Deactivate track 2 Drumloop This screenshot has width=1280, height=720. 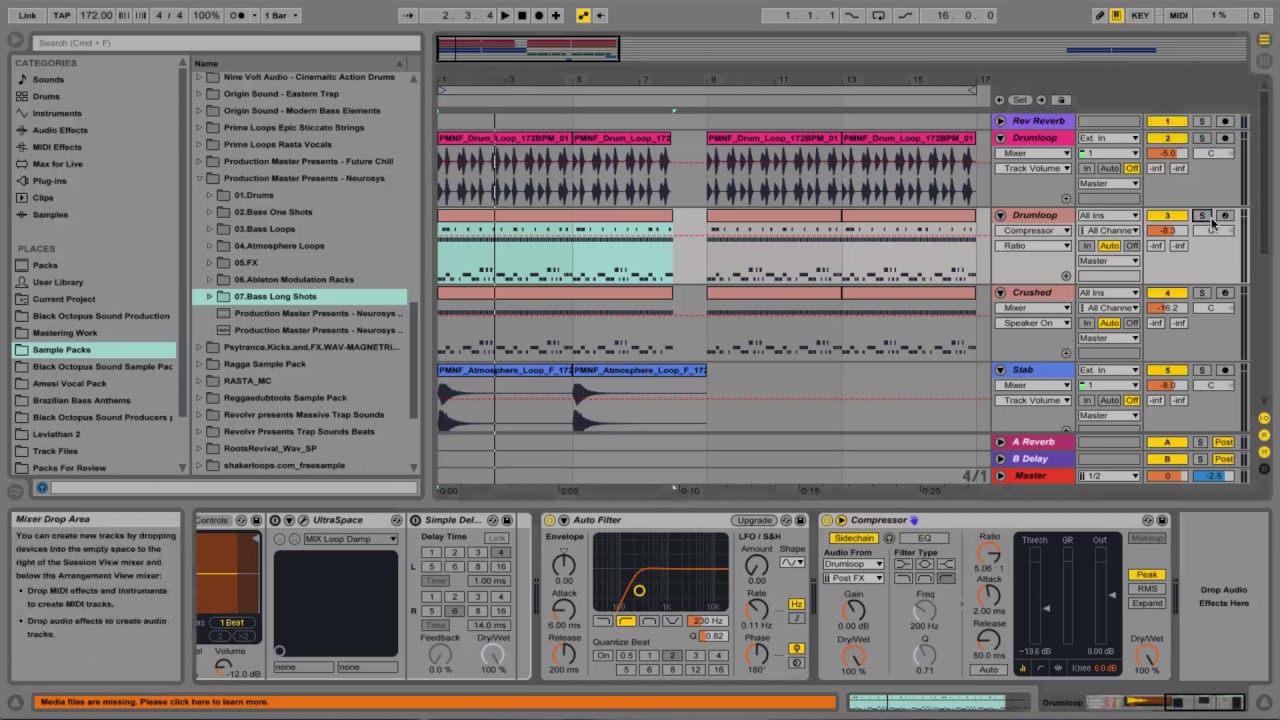point(1166,138)
